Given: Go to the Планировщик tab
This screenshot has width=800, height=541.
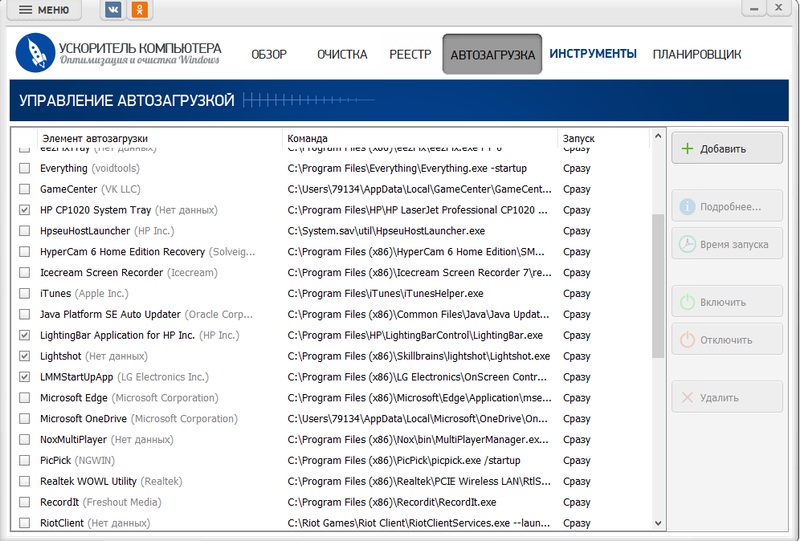Looking at the screenshot, I should [x=696, y=54].
